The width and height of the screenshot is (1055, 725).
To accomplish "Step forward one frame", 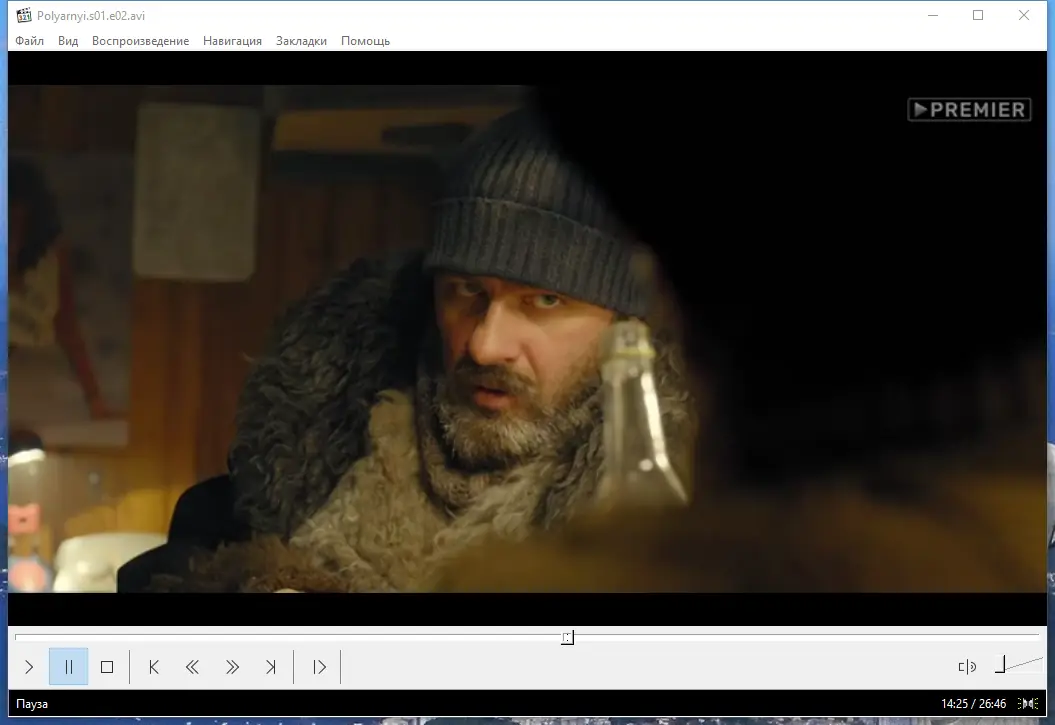I will point(319,666).
